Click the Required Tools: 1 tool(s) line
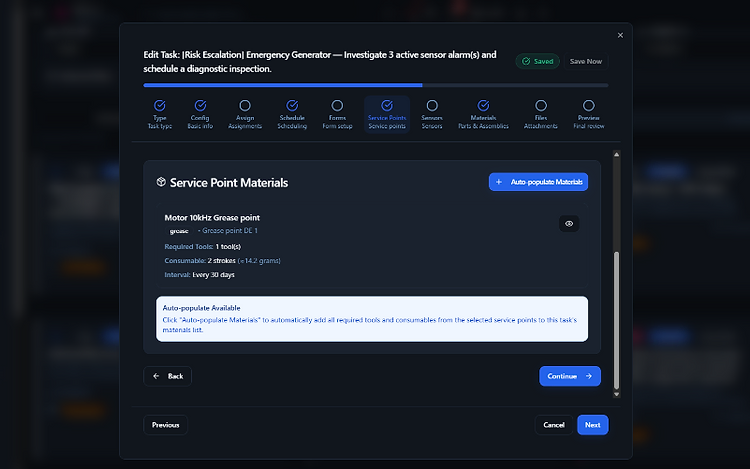The width and height of the screenshot is (750, 469). point(203,247)
